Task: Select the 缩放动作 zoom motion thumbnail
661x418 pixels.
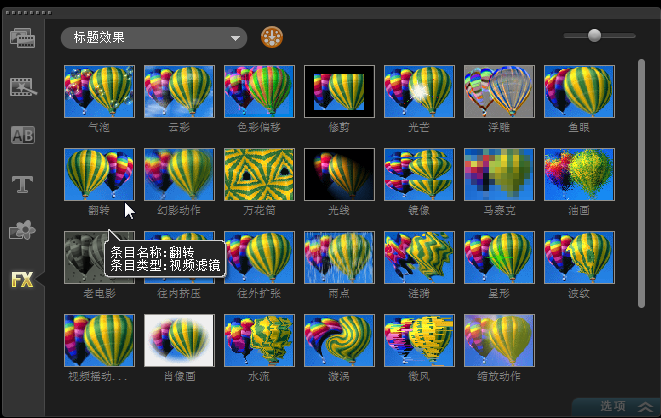Action: 499,340
